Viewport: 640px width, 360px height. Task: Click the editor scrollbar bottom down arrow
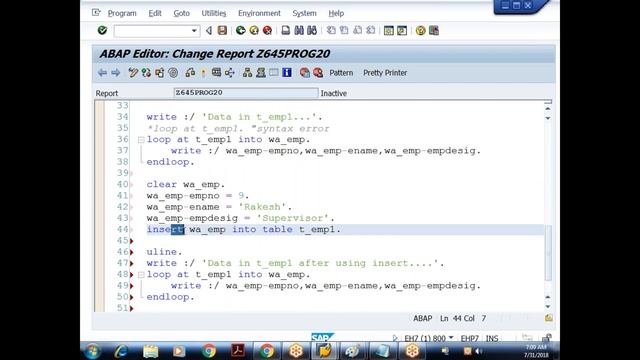[x=548, y=307]
